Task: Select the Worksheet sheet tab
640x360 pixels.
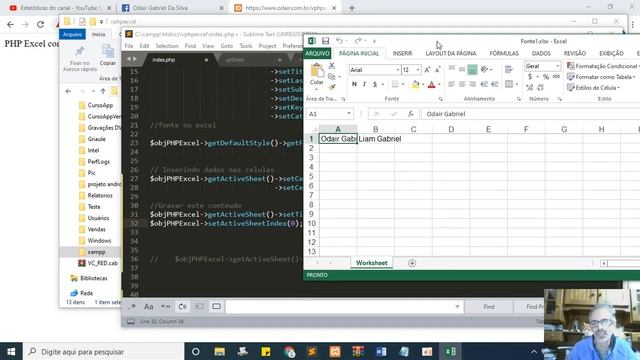Action: point(371,263)
